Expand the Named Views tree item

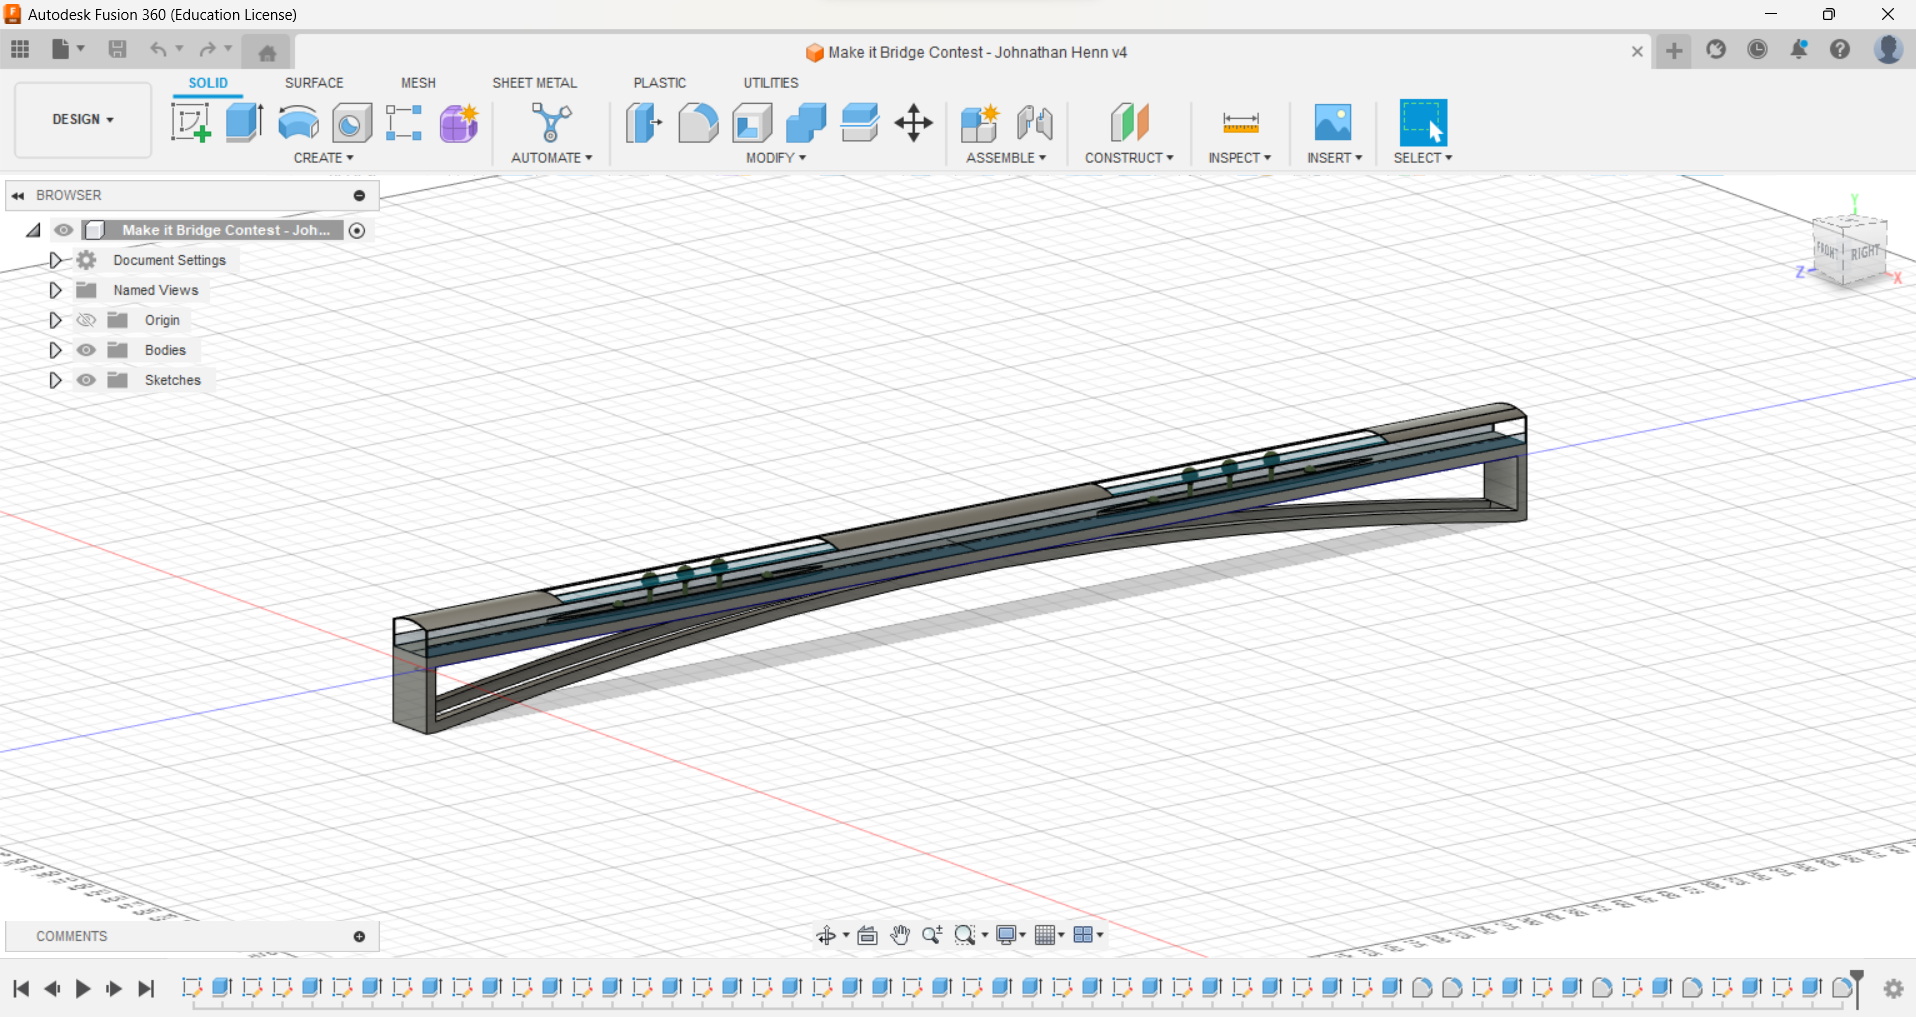55,289
